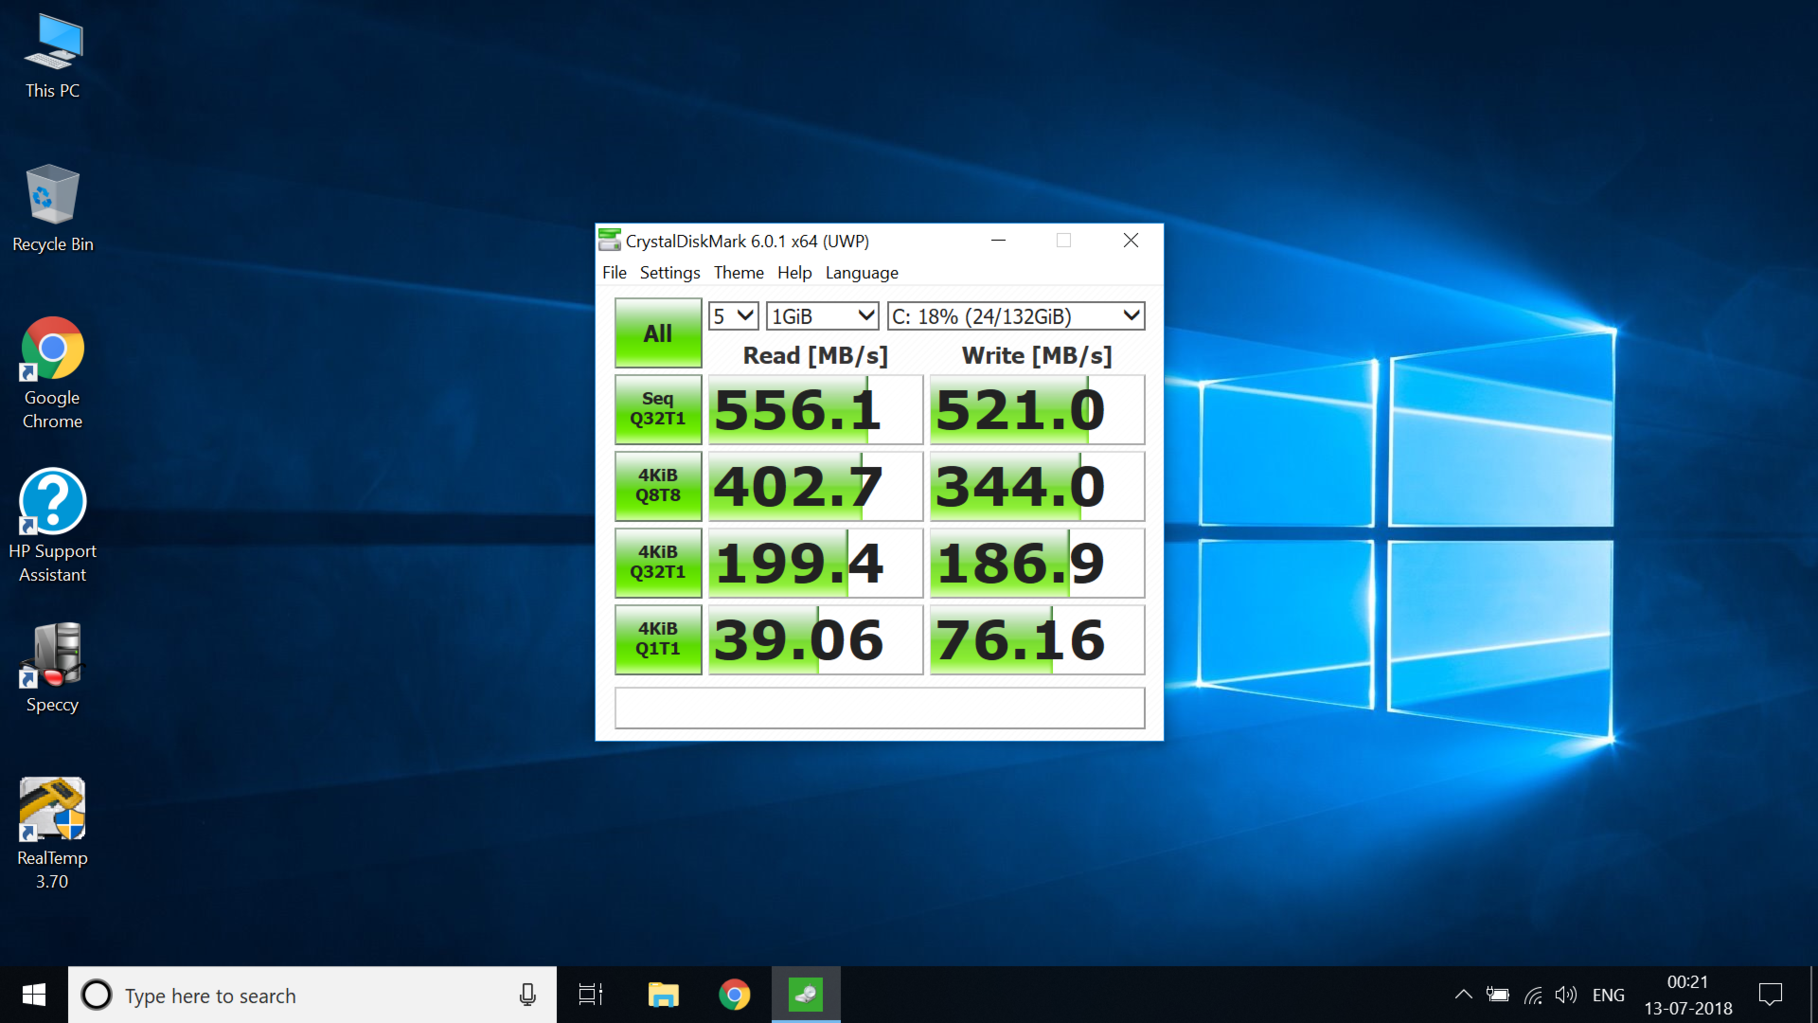Screen dimensions: 1818x1023
Task: Open File Explorer from the taskbar
Action: (x=663, y=995)
